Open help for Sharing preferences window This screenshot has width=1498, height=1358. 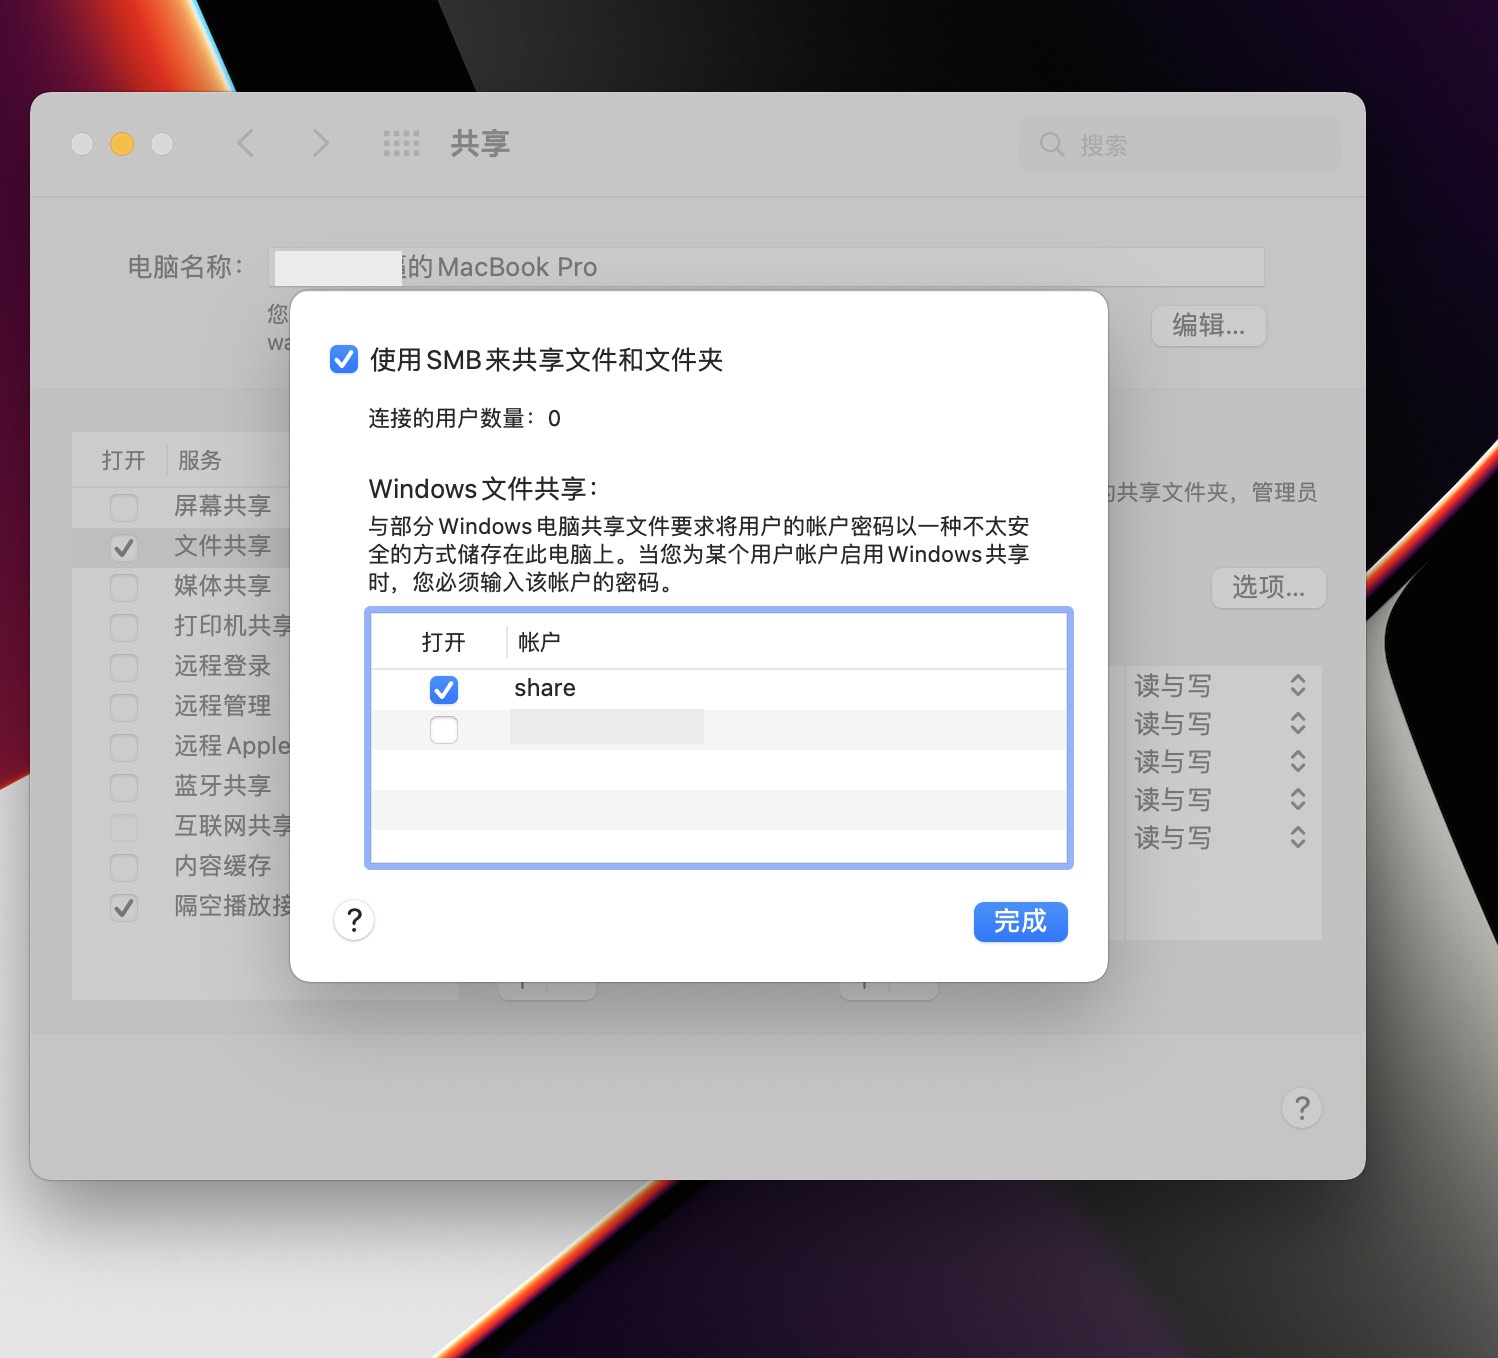pyautogui.click(x=1302, y=1108)
